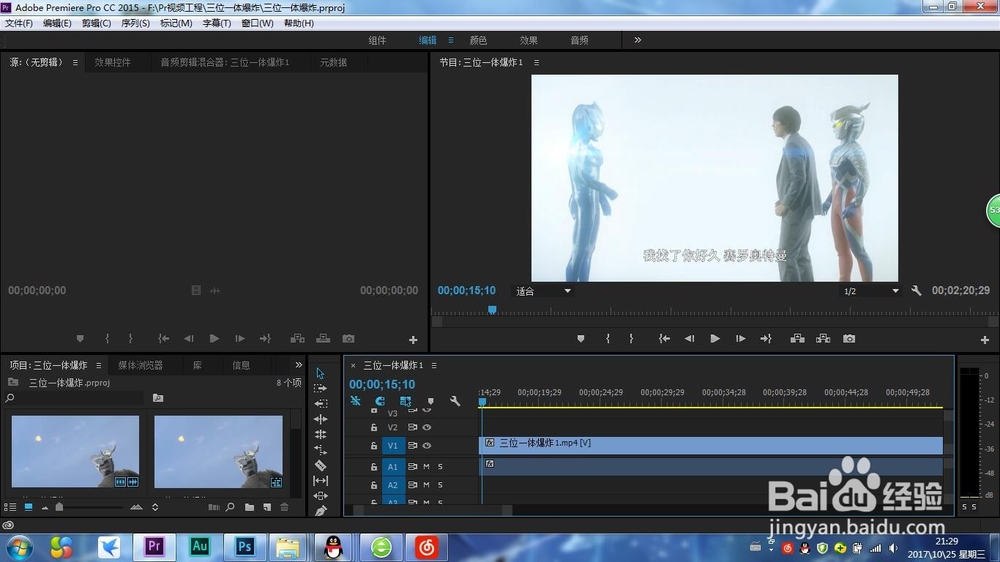Toggle lock on V1 track
This screenshot has height=562, width=1000.
(374, 446)
